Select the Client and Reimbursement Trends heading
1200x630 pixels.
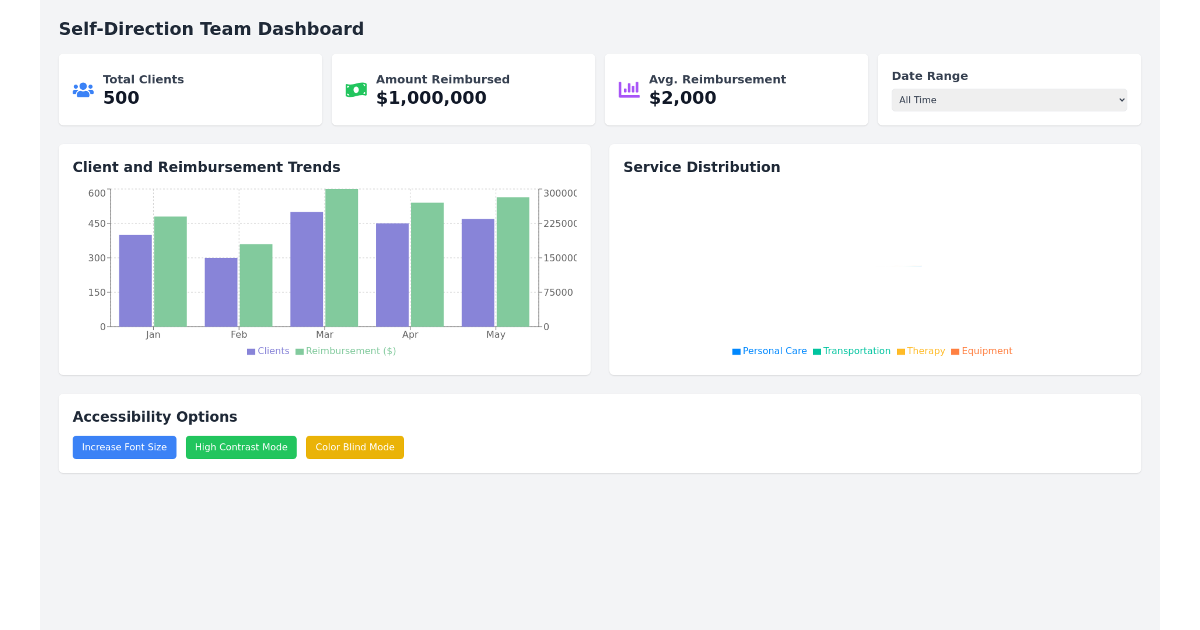pyautogui.click(x=207, y=167)
